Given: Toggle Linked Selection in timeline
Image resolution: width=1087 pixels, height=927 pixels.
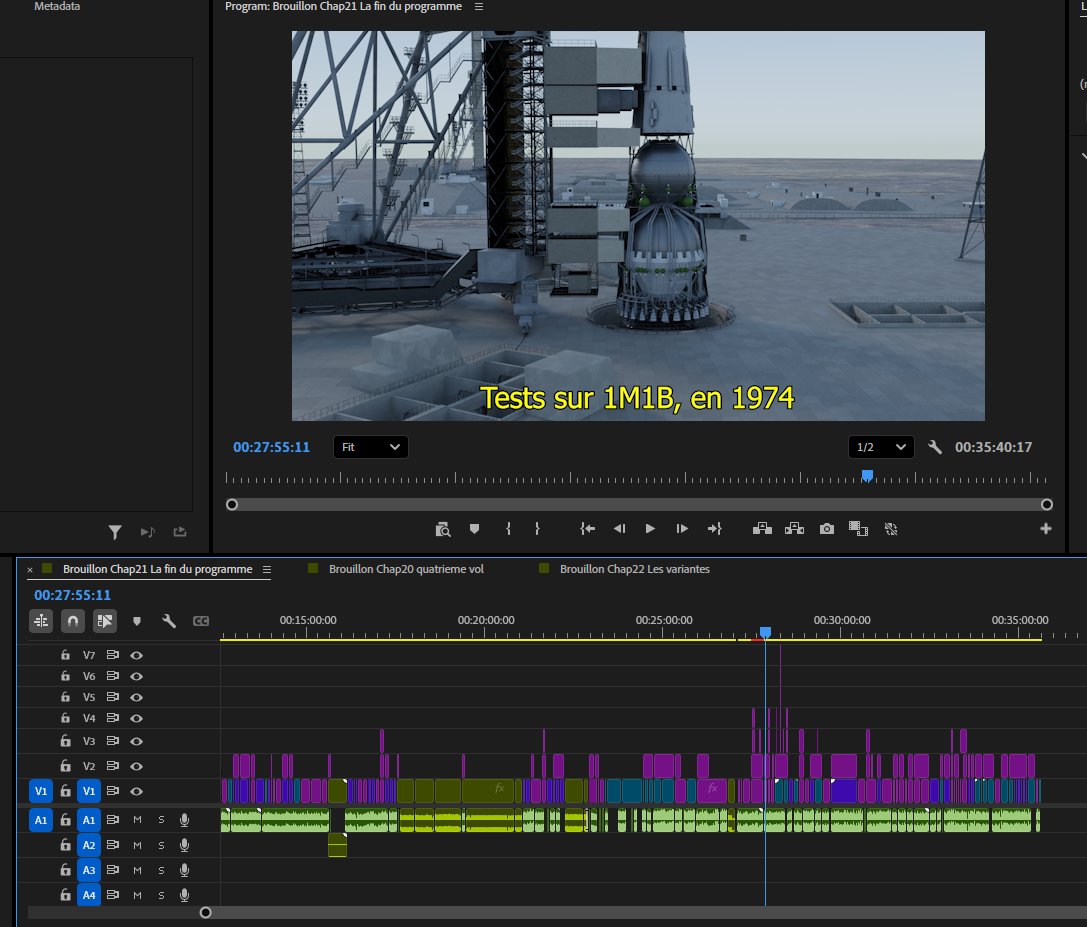Looking at the screenshot, I should point(104,621).
